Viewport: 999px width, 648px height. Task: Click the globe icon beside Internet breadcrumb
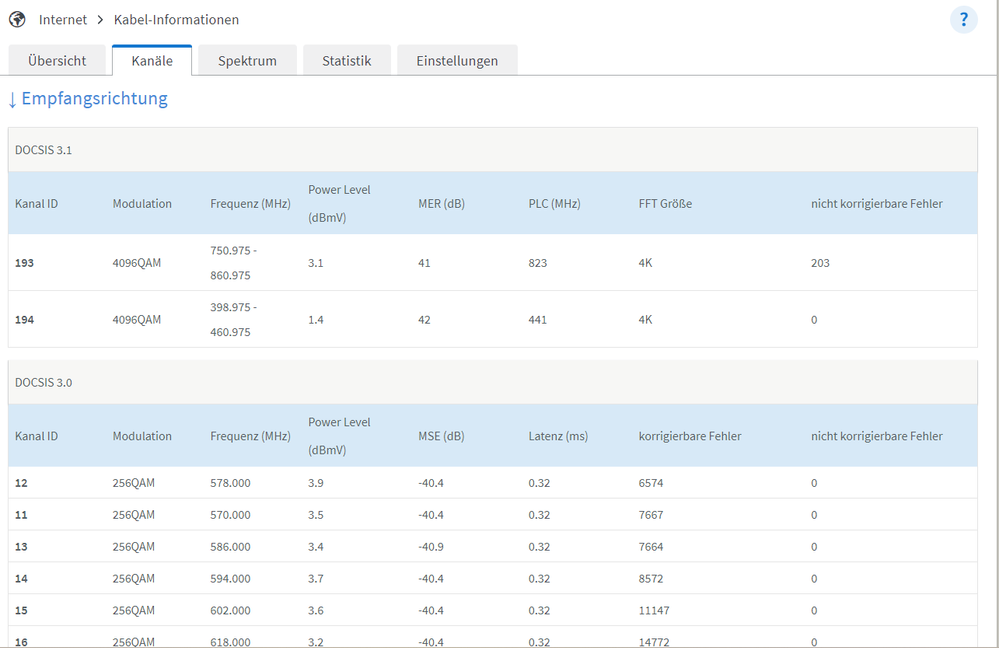[17, 19]
